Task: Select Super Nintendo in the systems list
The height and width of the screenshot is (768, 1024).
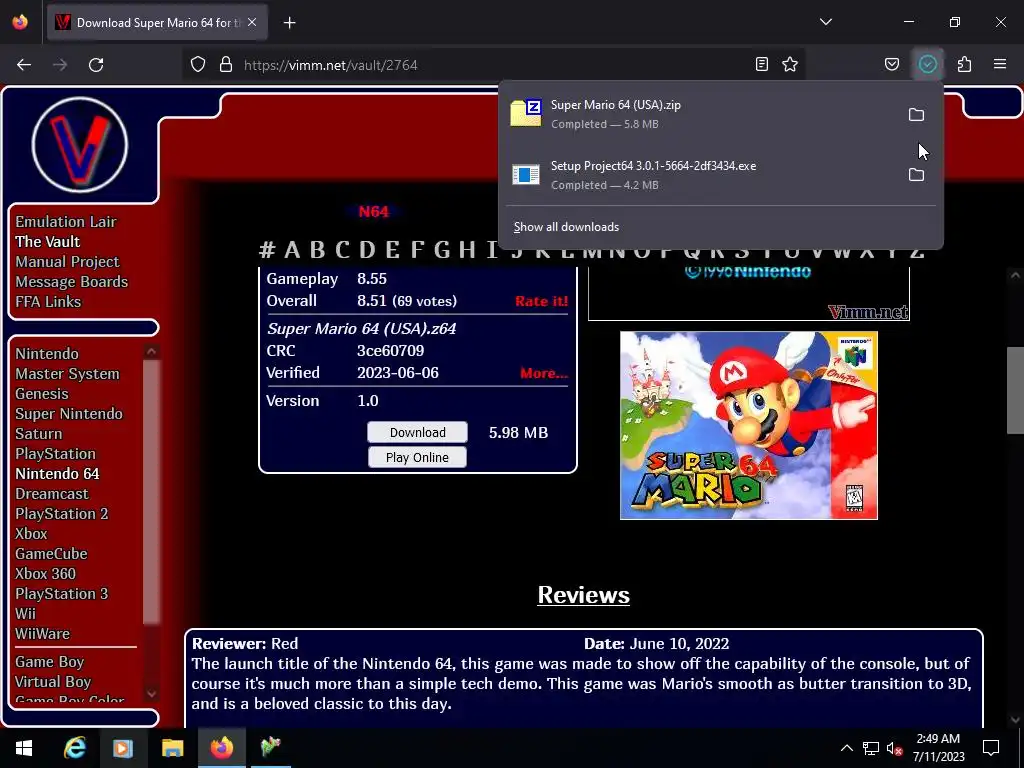Action: 69,414
